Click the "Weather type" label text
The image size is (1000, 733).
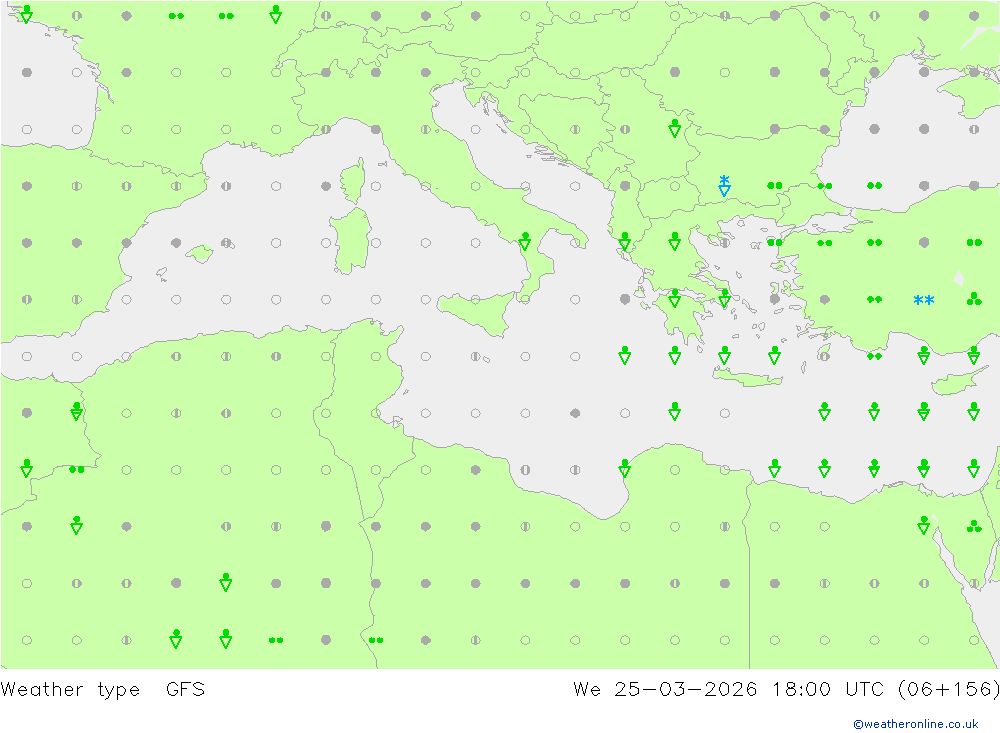70,690
